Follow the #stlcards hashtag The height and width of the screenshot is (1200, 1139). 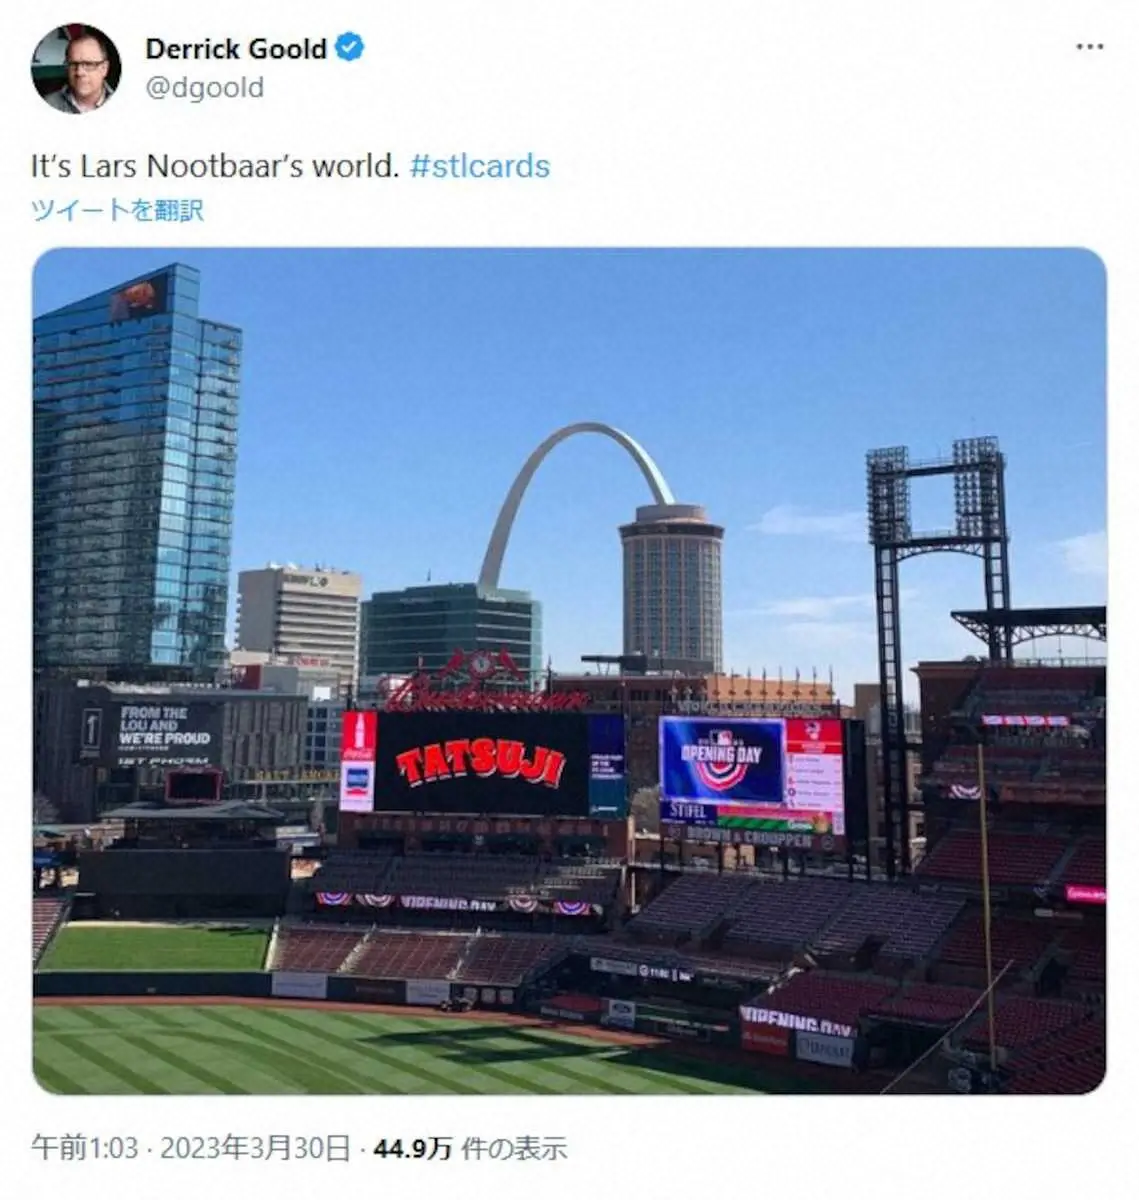tap(480, 165)
